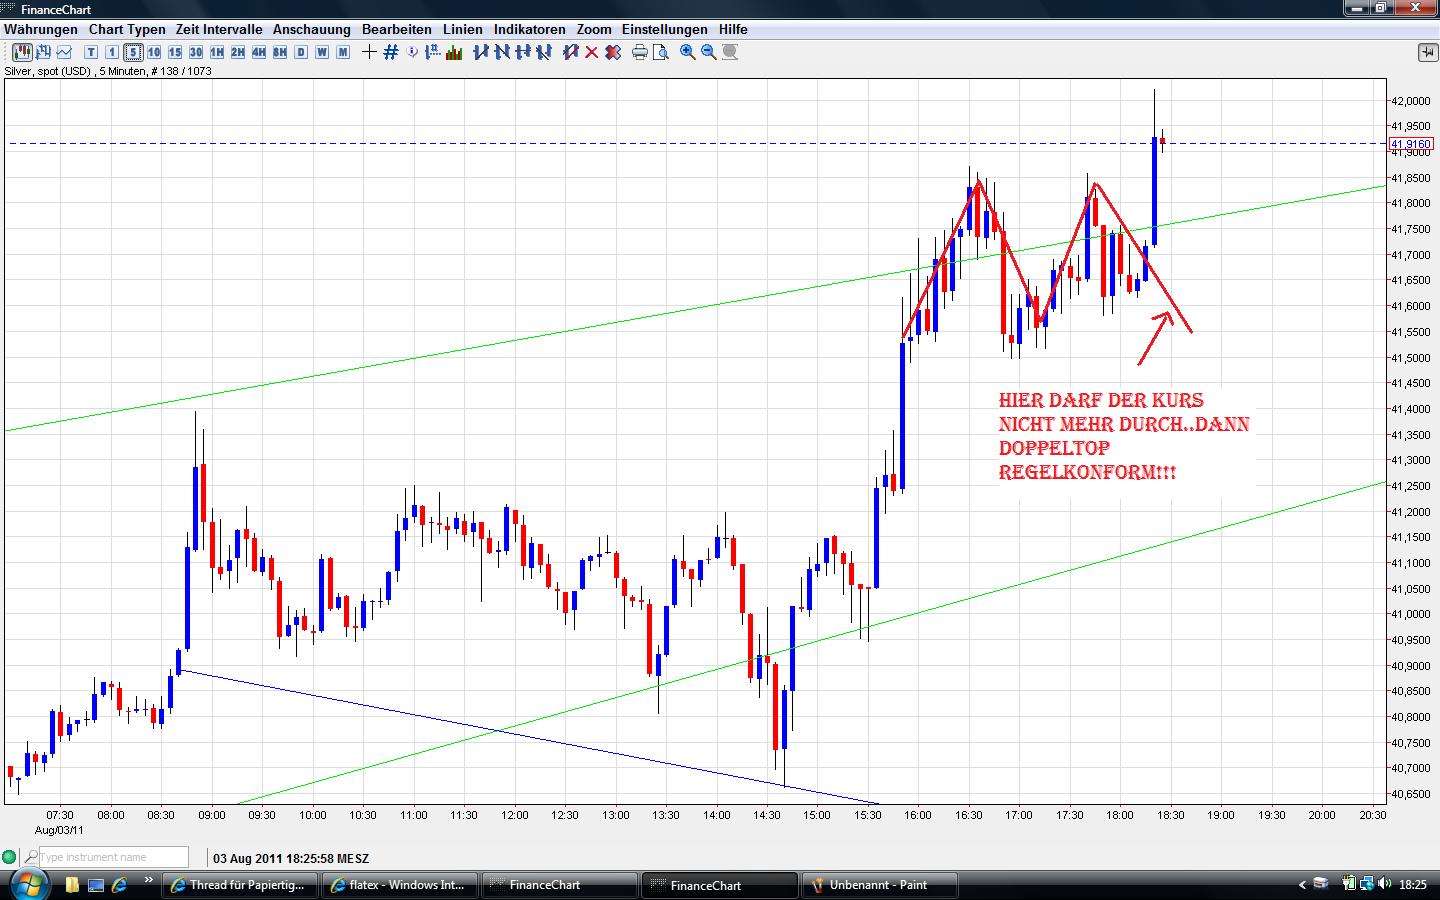
Task: Open the Einstellungen menu
Action: point(665,29)
